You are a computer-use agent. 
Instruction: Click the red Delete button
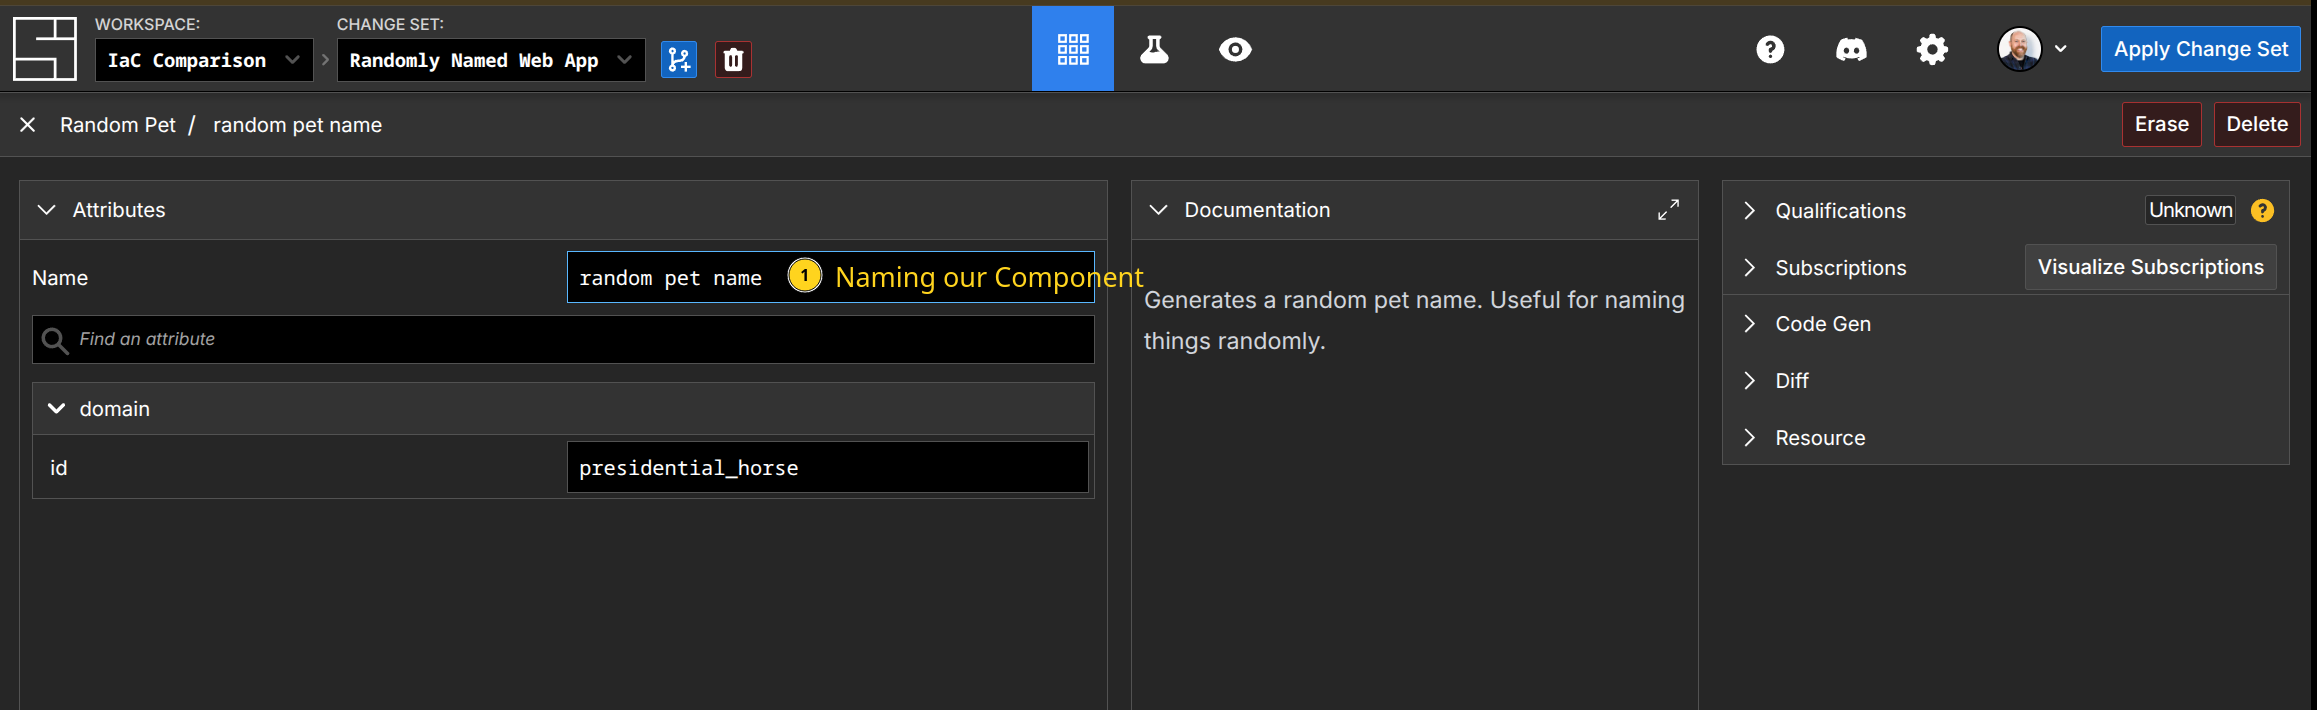coord(2256,124)
